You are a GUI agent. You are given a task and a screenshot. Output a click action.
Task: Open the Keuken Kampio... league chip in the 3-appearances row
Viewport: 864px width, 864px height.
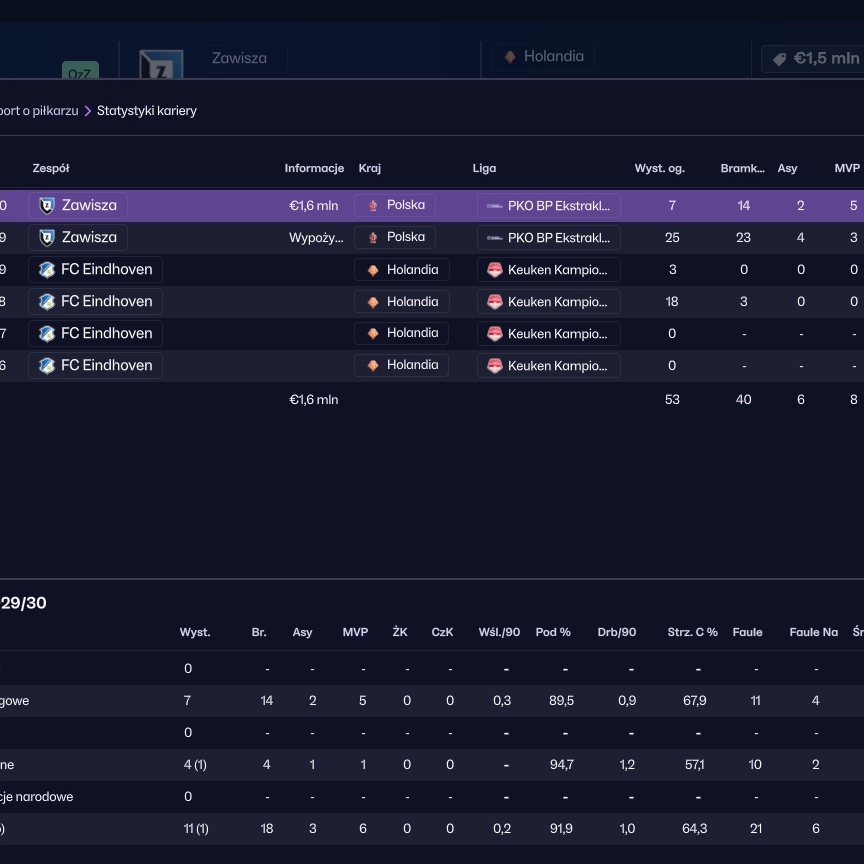(549, 270)
